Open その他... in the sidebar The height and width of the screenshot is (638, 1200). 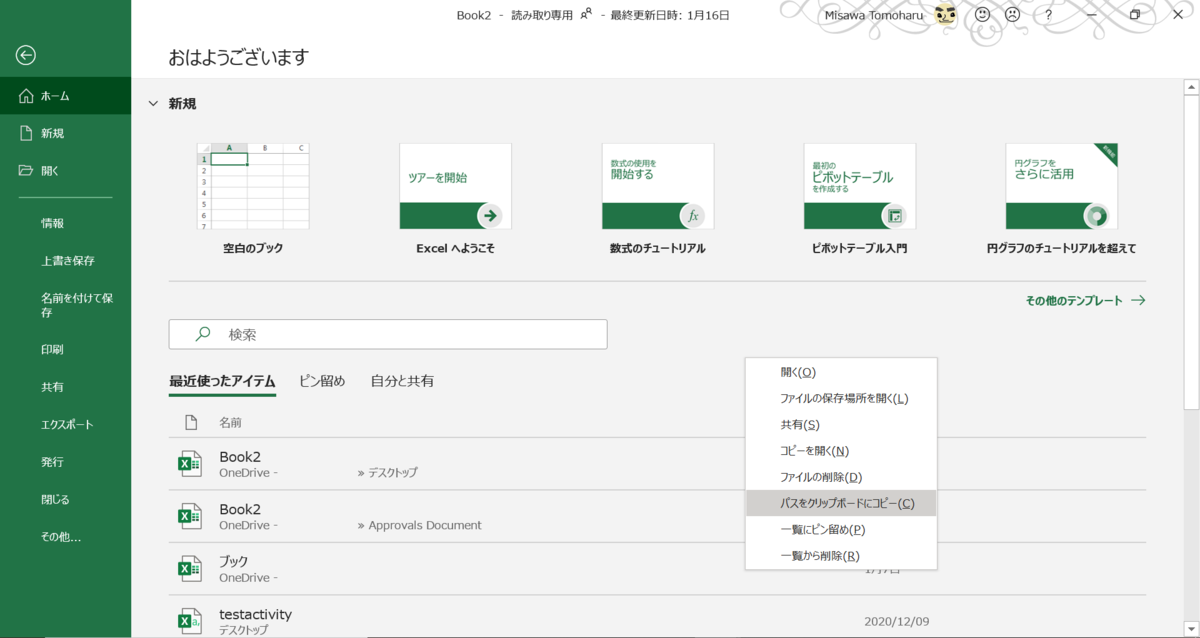pos(65,536)
